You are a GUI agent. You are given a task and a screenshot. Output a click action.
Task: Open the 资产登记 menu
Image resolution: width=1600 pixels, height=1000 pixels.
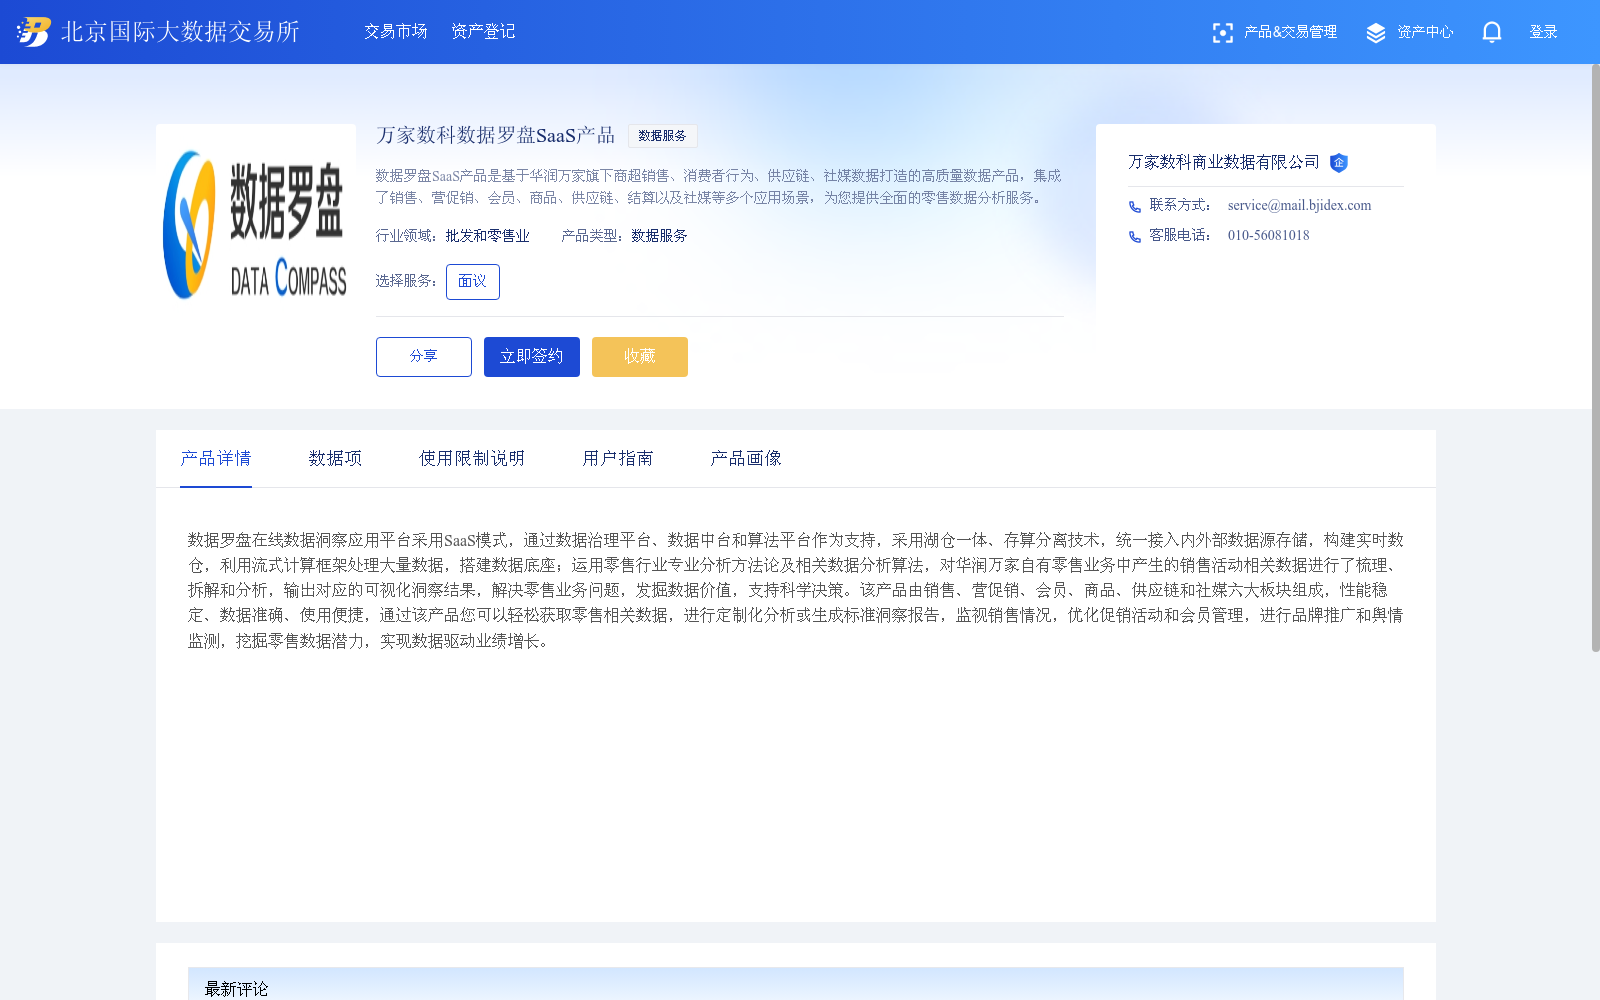tap(483, 32)
